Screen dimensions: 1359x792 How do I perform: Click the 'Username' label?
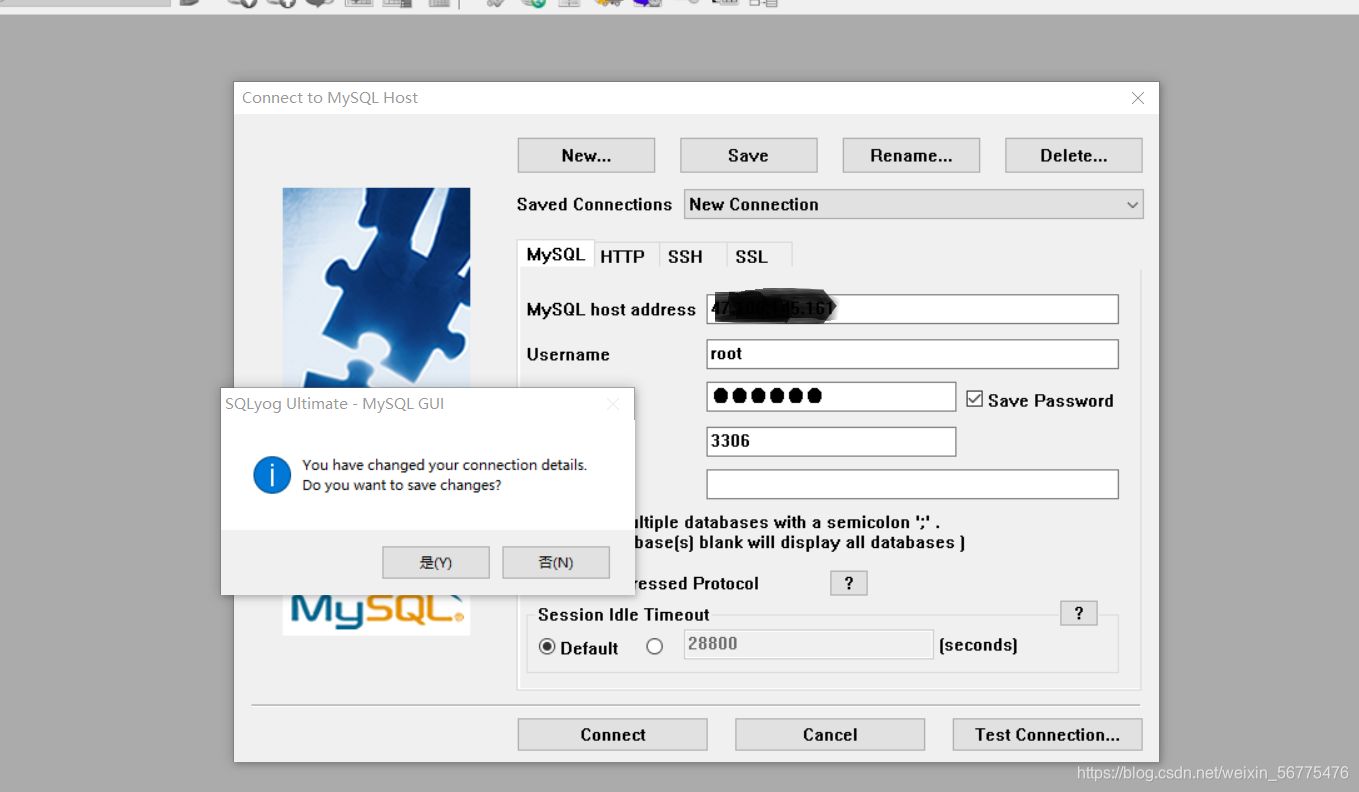click(x=568, y=355)
